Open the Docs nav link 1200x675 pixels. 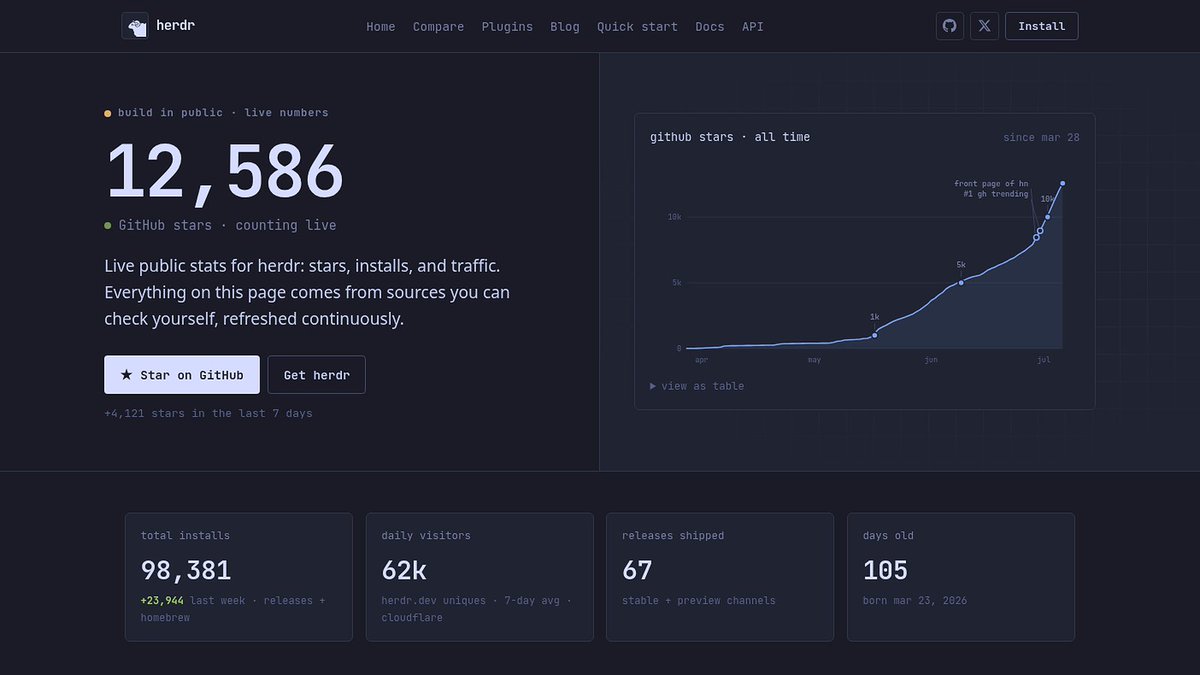710,27
